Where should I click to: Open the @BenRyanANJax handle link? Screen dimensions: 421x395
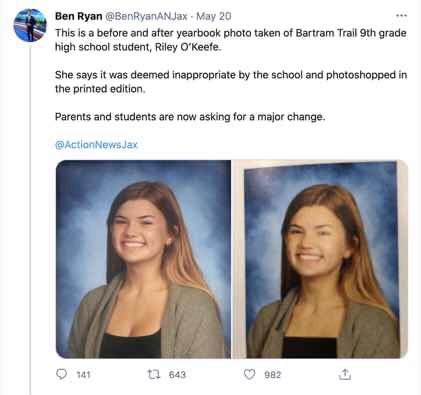point(146,16)
